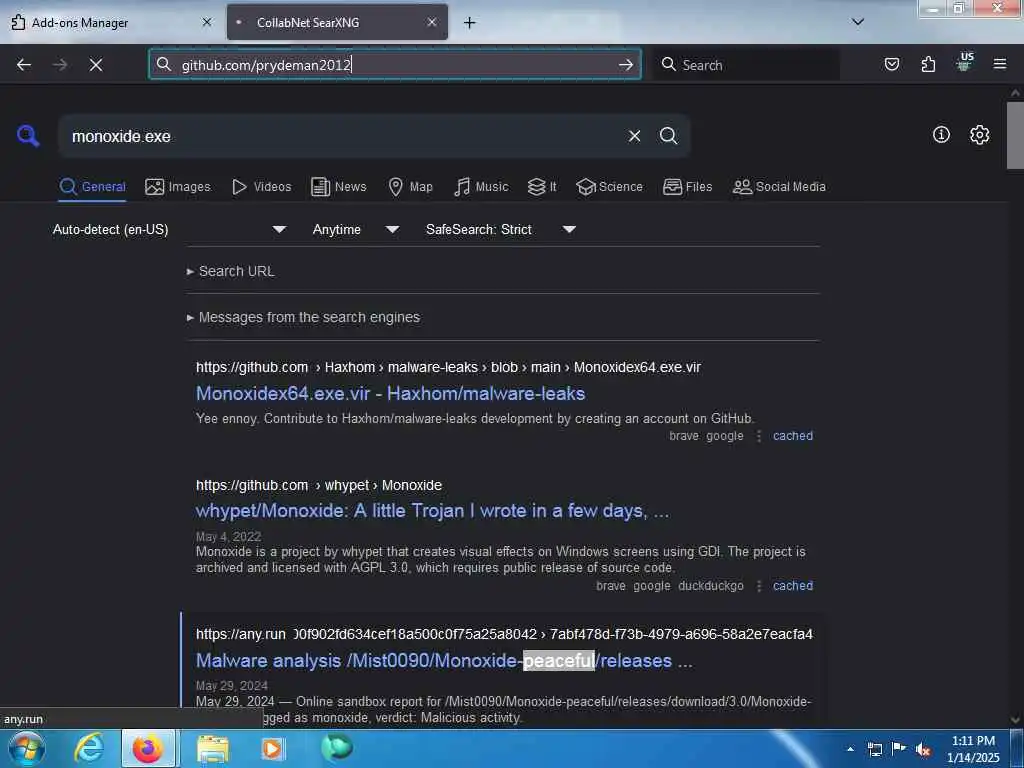The image size is (1024, 768).
Task: Open the News category
Action: [338, 187]
